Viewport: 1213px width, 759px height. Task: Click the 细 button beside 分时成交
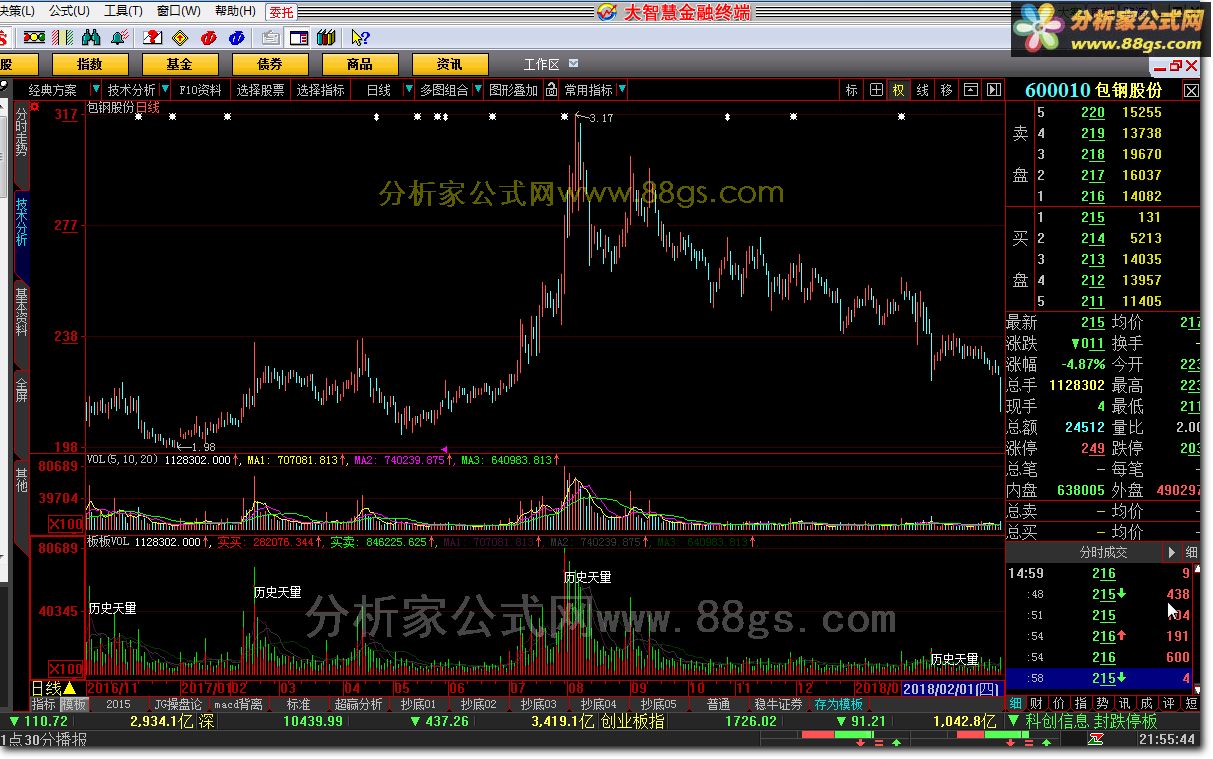click(1191, 552)
